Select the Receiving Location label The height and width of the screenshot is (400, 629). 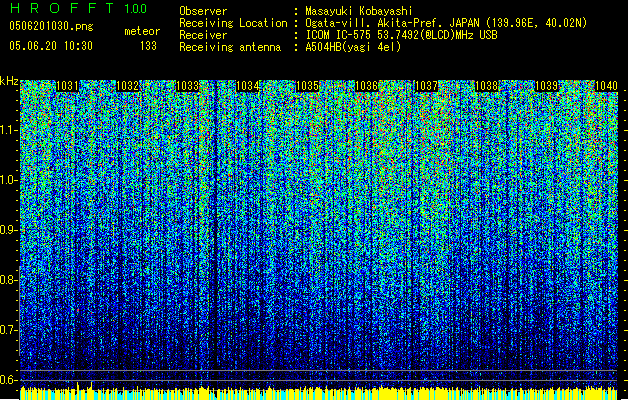click(x=234, y=23)
